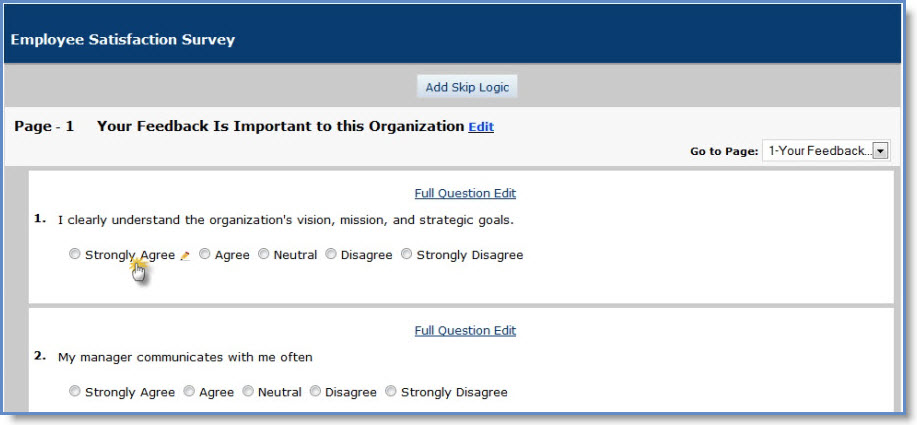Choose Neutral for question 1
This screenshot has height=425, width=917.
pos(264,255)
